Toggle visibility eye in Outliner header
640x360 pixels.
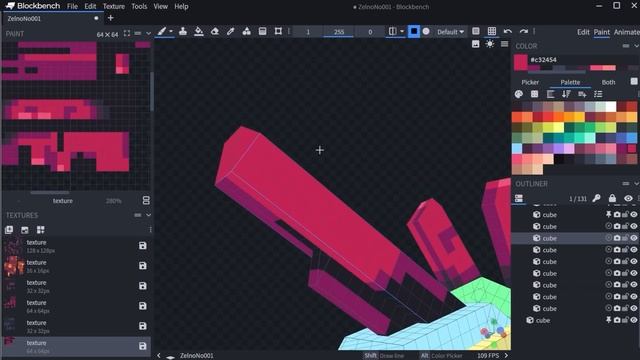pyautogui.click(x=628, y=198)
